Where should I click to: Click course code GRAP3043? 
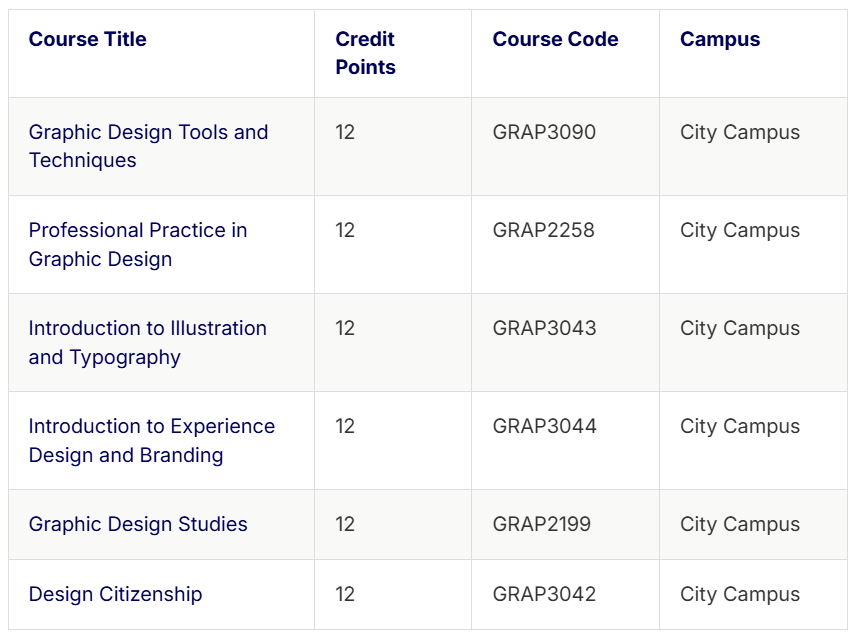pyautogui.click(x=544, y=328)
